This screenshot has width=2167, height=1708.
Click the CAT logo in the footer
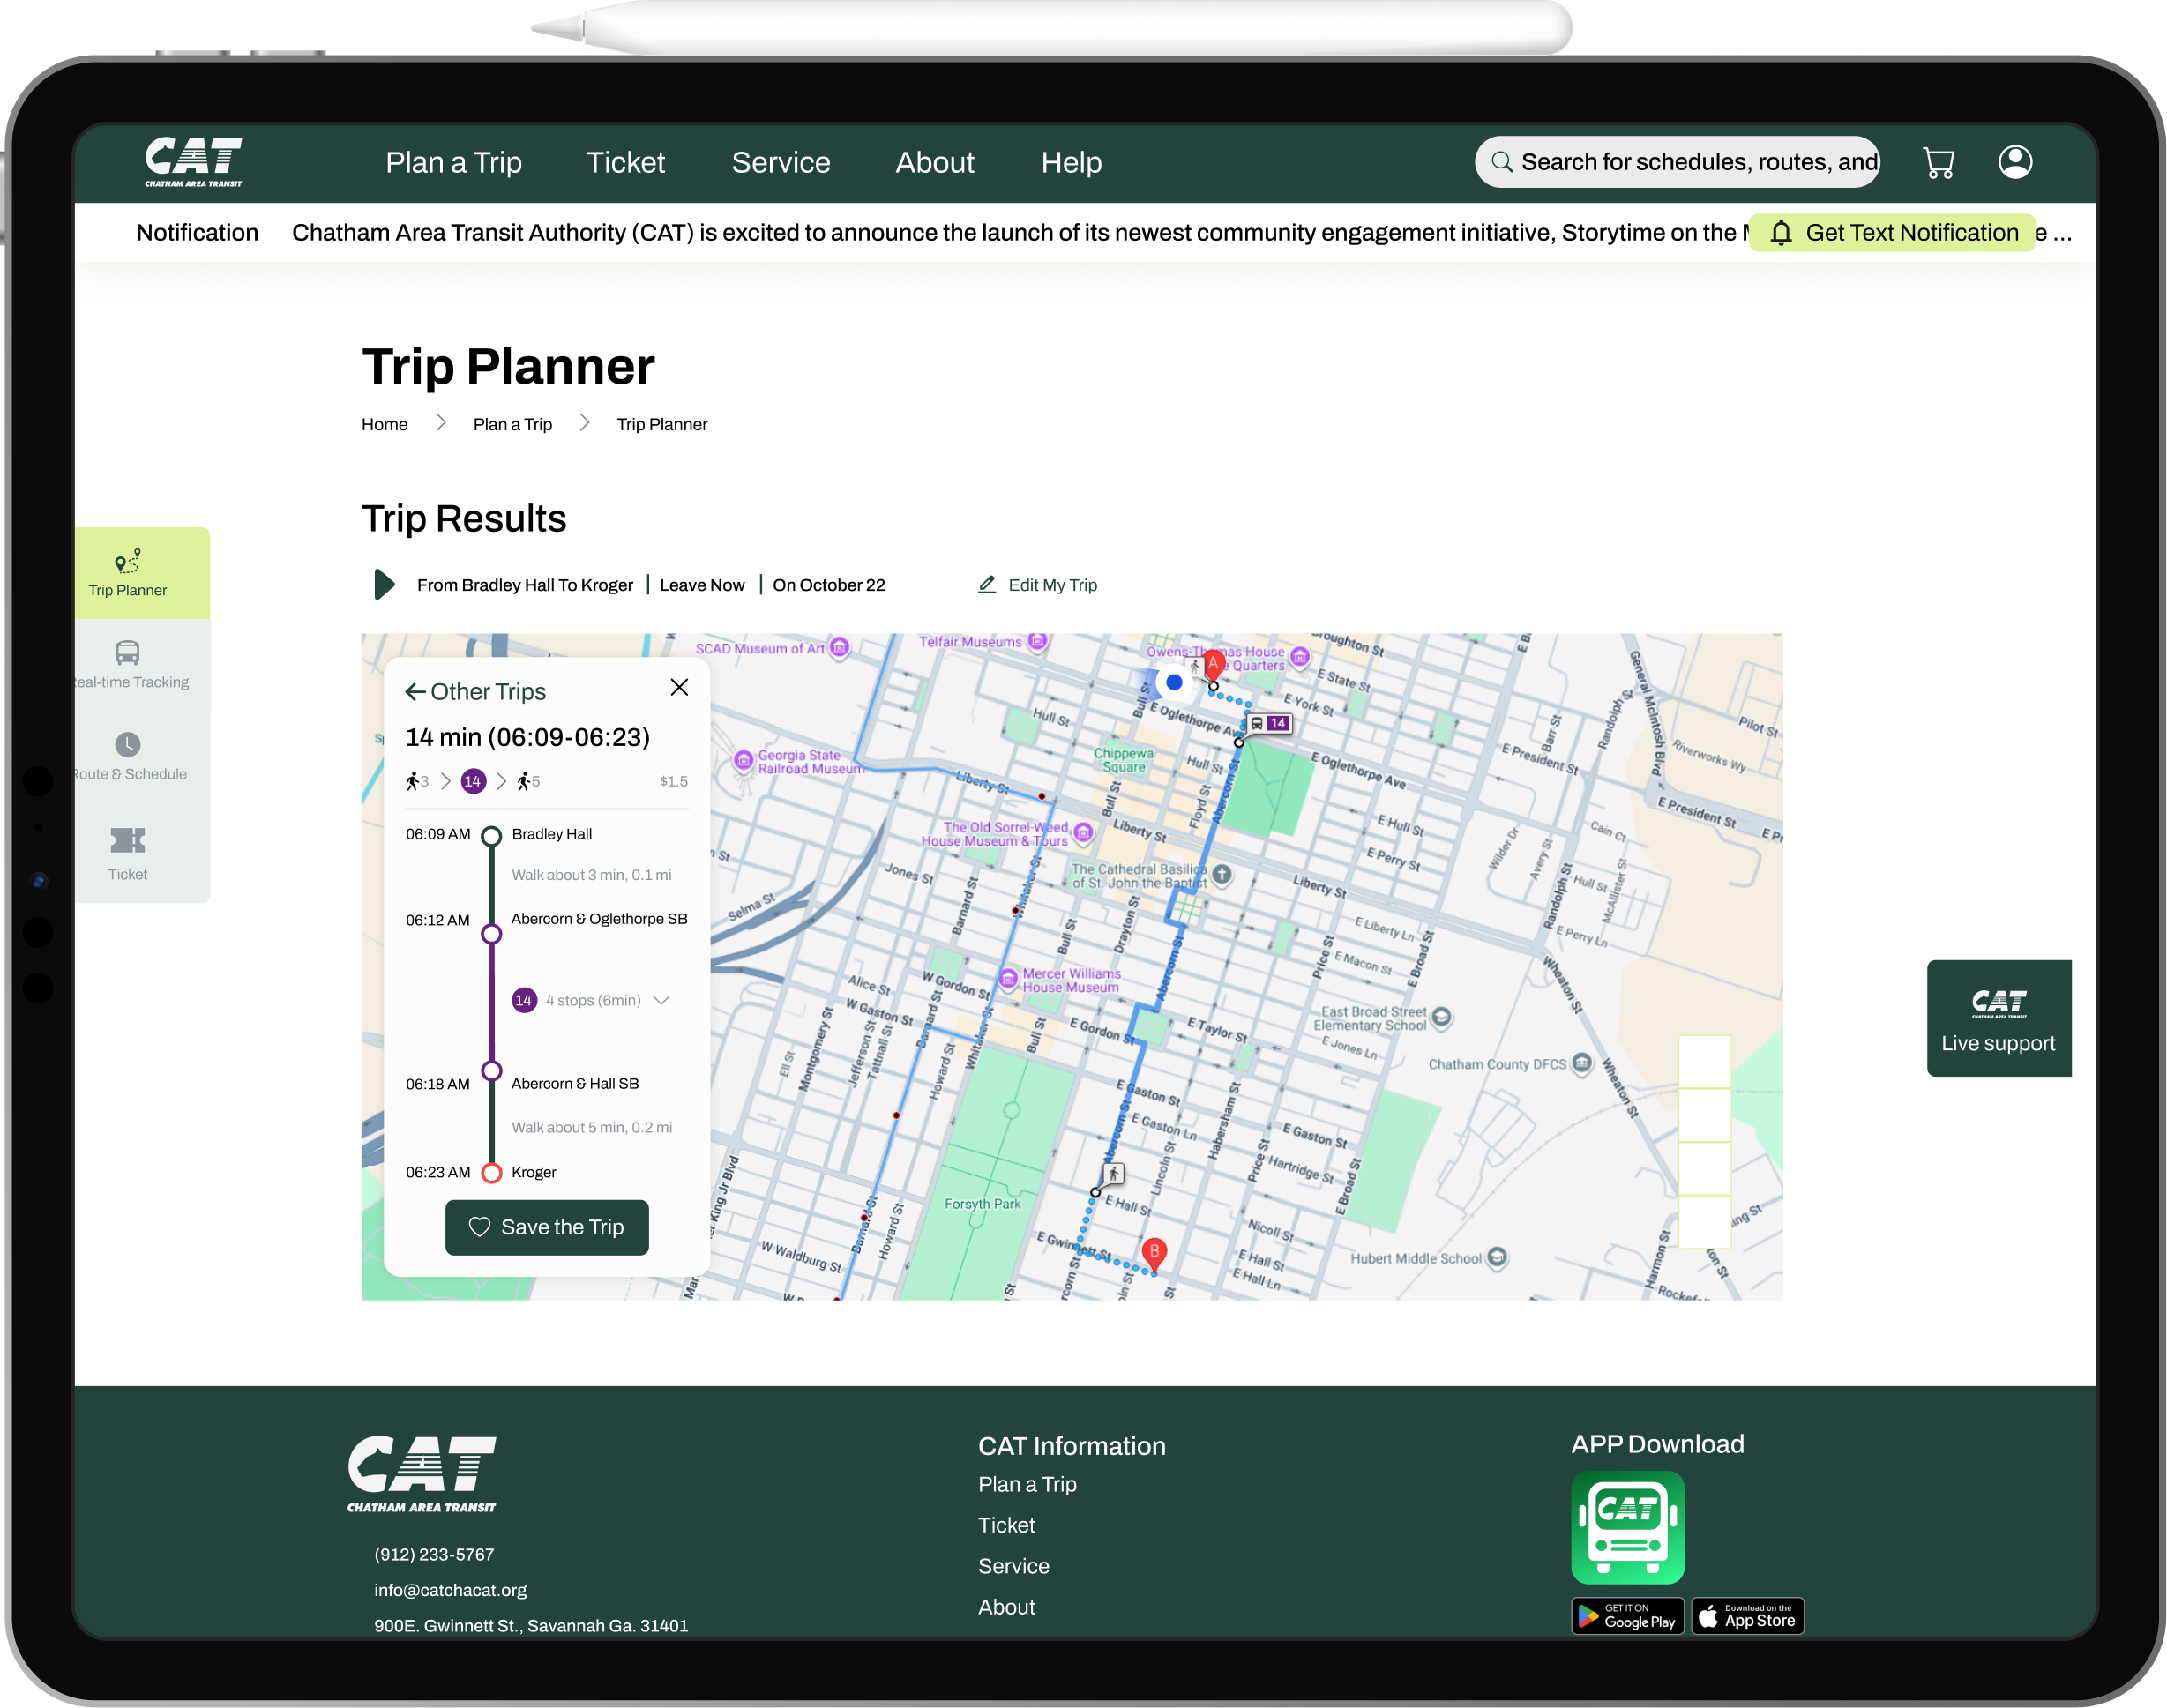tap(421, 1474)
